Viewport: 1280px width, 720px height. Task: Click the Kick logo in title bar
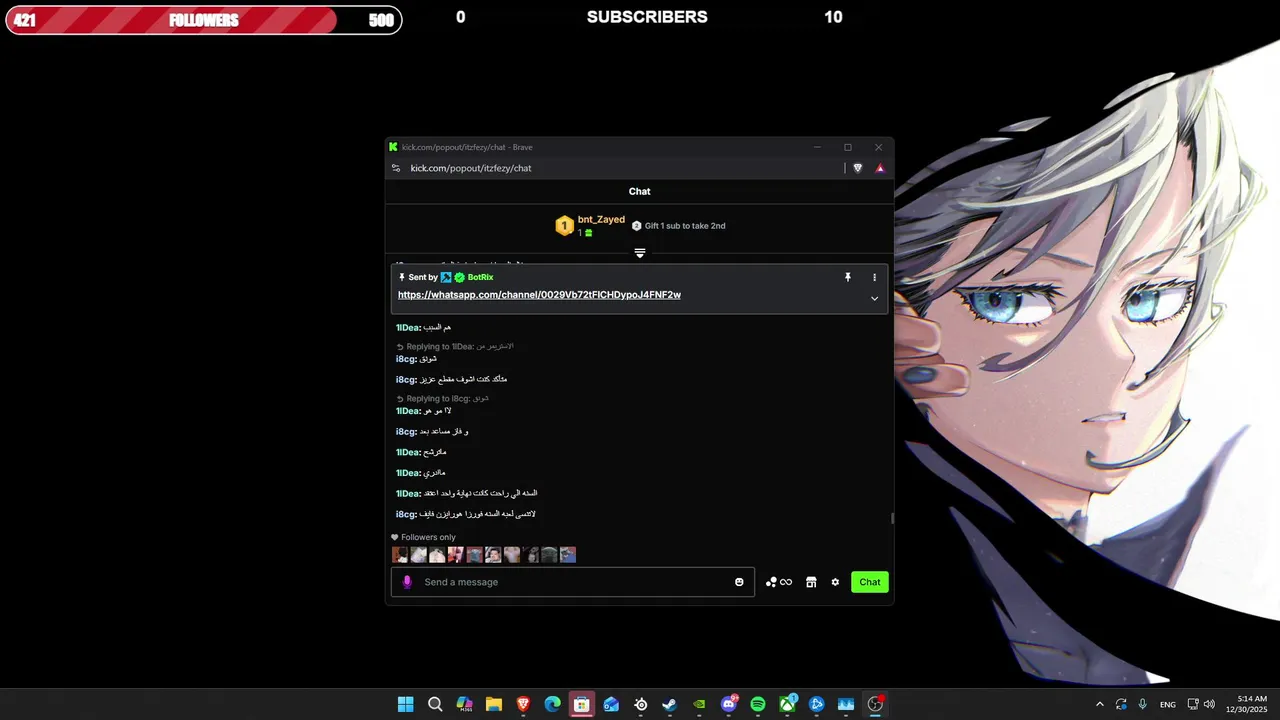click(393, 147)
